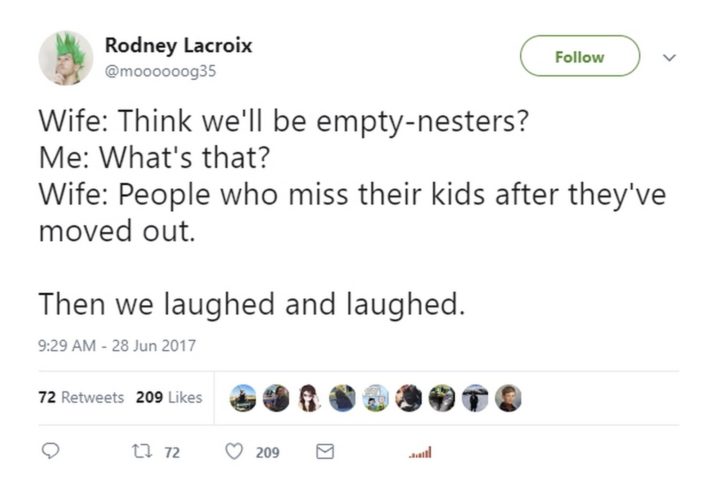720x494 pixels.
Task: Click the first liker avatar in the row
Action: tap(243, 398)
